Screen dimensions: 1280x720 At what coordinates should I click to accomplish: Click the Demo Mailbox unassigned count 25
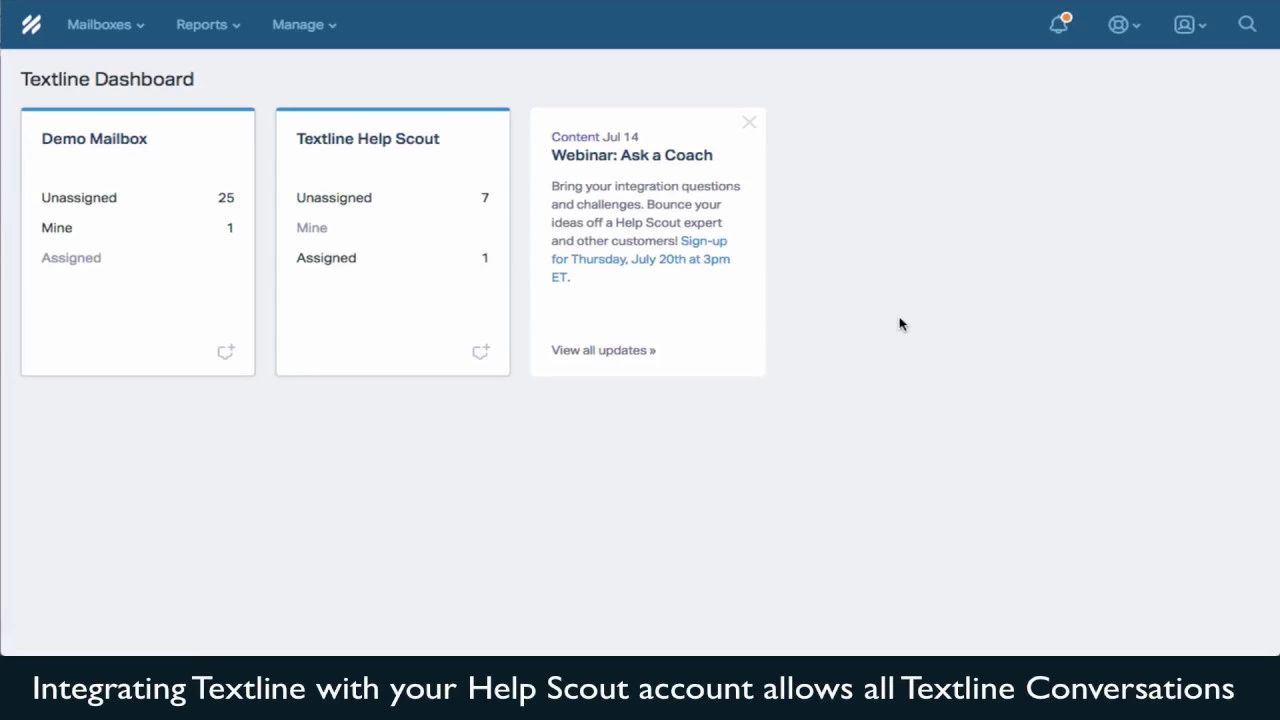click(226, 198)
